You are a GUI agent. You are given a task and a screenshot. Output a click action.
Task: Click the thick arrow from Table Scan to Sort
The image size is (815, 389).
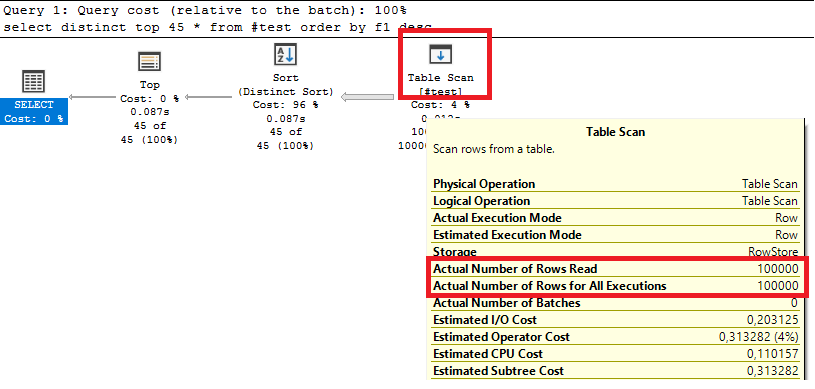click(x=367, y=97)
